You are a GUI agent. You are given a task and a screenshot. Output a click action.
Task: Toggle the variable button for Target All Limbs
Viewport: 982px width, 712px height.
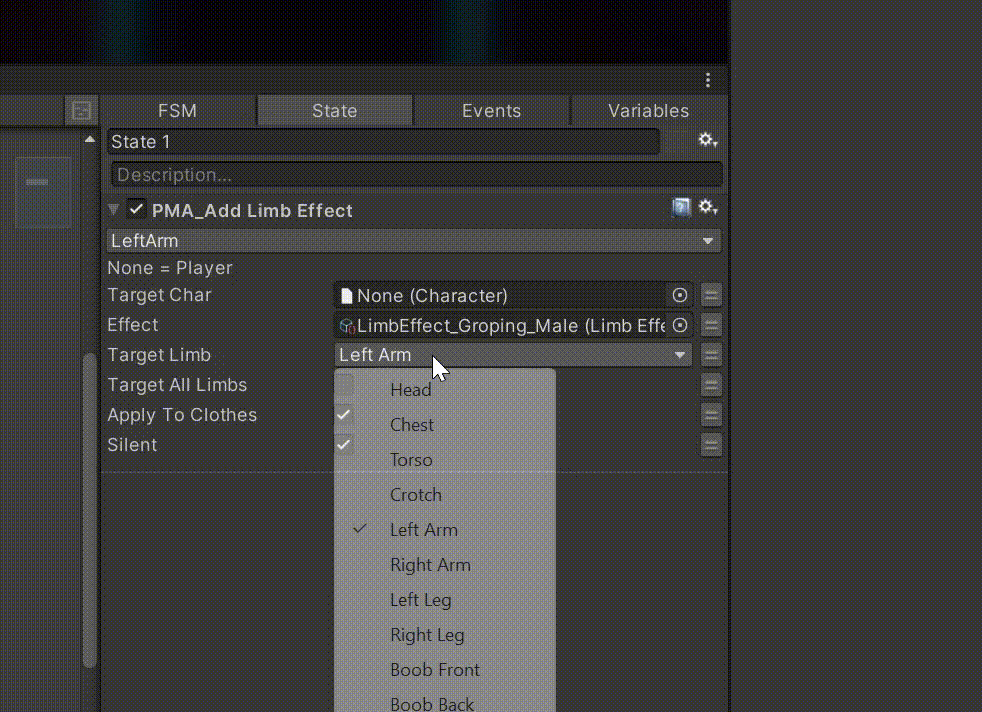[711, 386]
